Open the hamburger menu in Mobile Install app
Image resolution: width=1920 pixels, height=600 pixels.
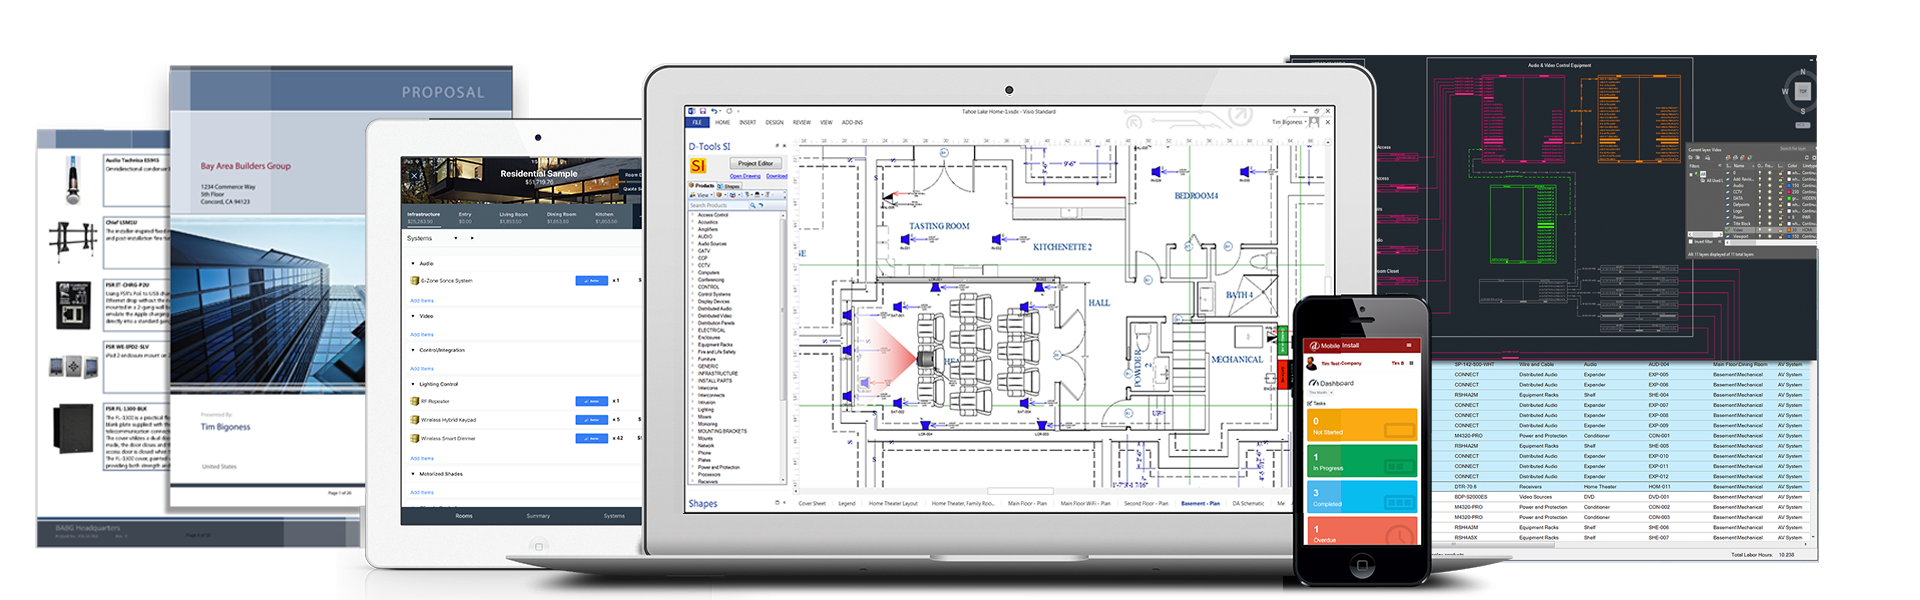1411,345
